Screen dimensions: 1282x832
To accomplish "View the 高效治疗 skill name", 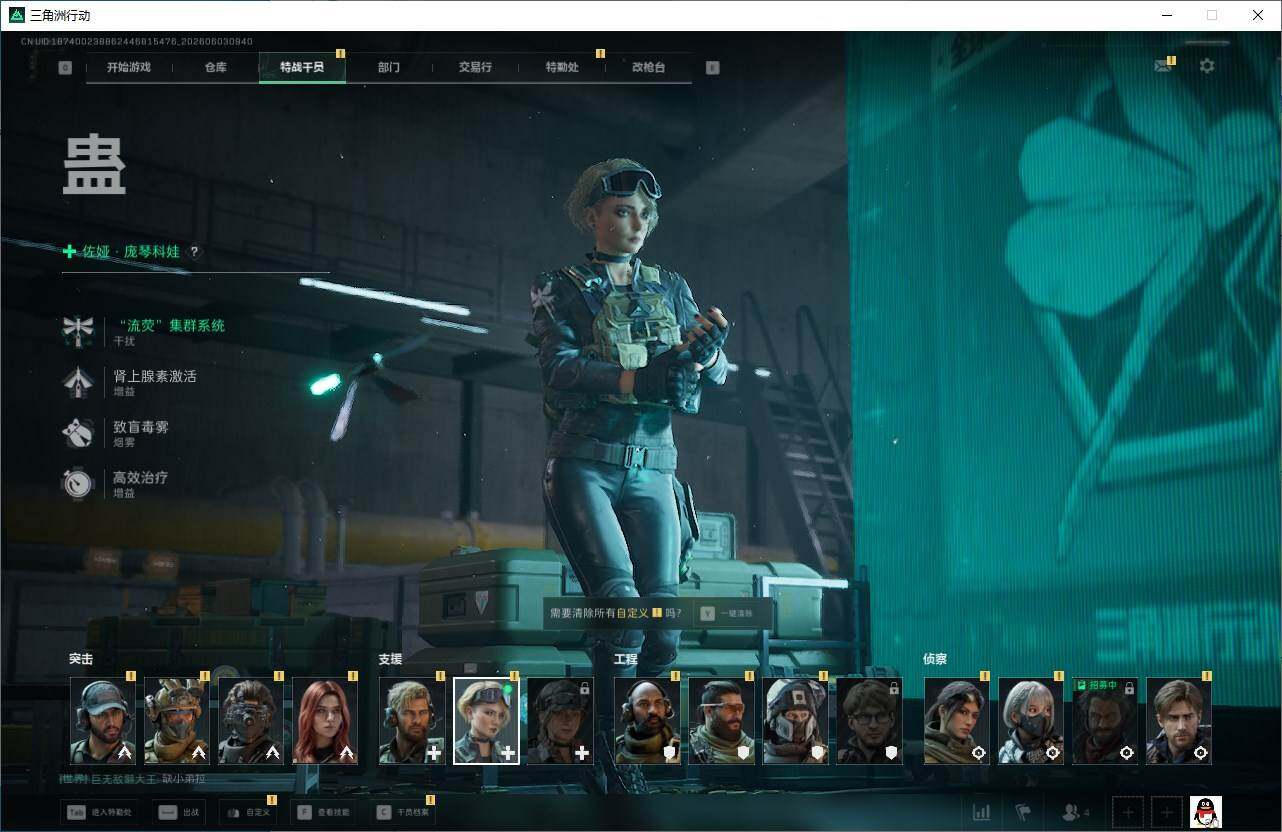I will point(141,478).
